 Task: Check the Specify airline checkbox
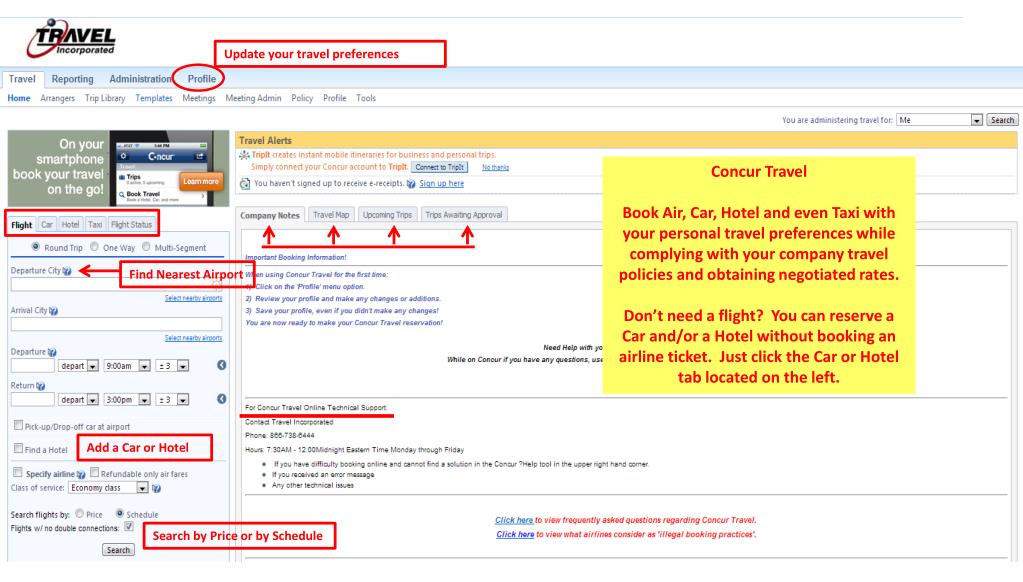point(18,472)
